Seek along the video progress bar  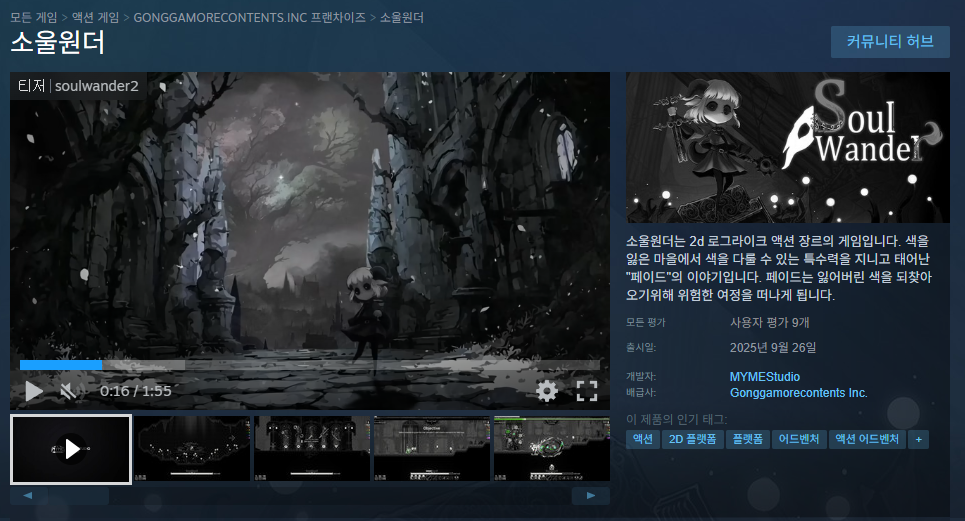309,365
